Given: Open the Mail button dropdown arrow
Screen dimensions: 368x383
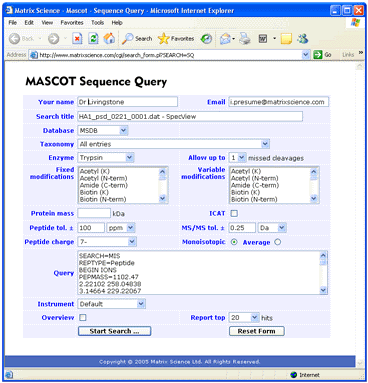Looking at the screenshot, I should (234, 39).
